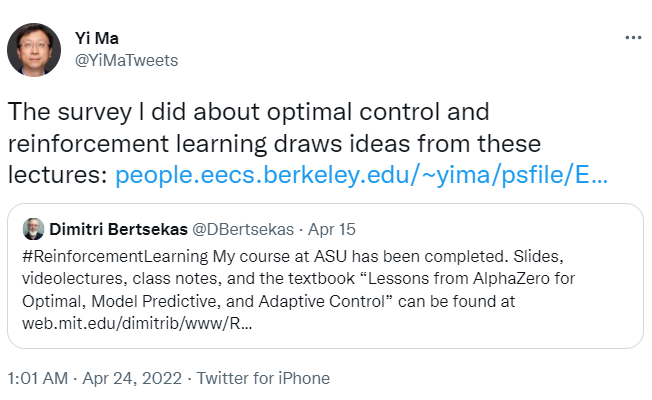Click the #ReinforcementLearning hashtag

pyautogui.click(x=114, y=254)
